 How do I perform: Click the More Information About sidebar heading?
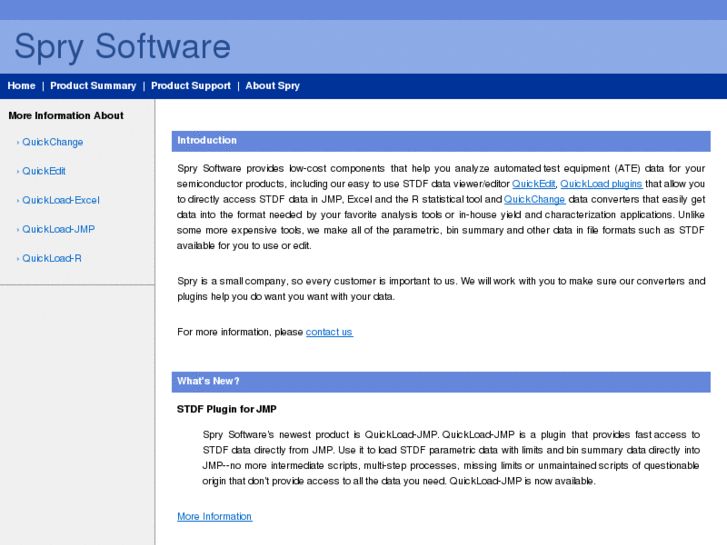pyautogui.click(x=66, y=115)
